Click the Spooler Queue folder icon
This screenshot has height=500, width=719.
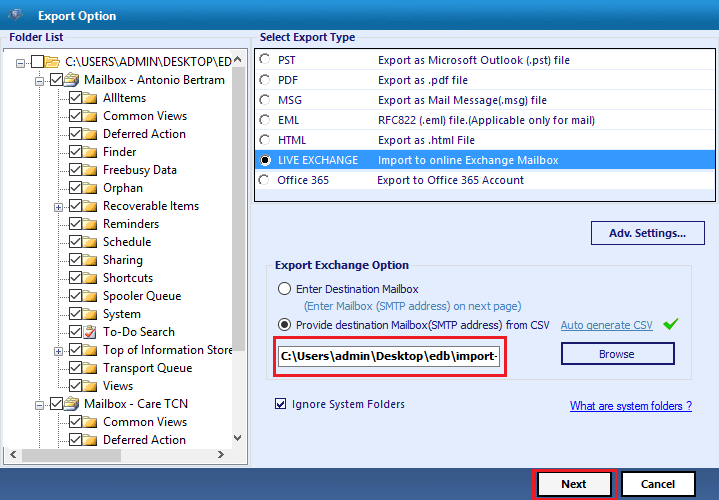[x=90, y=296]
